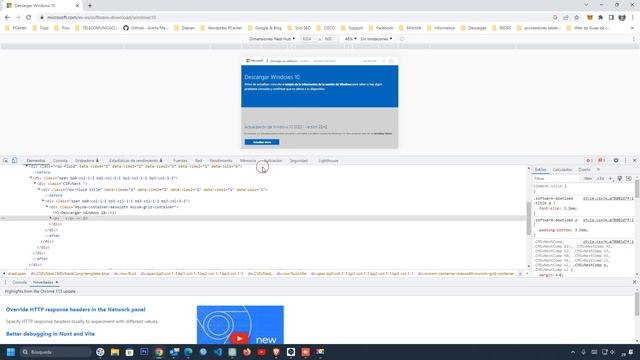Image resolution: width=640 pixels, height=360 pixels.
Task: Collapse the mscom-container-maxwidth div node
Action: click(47, 207)
